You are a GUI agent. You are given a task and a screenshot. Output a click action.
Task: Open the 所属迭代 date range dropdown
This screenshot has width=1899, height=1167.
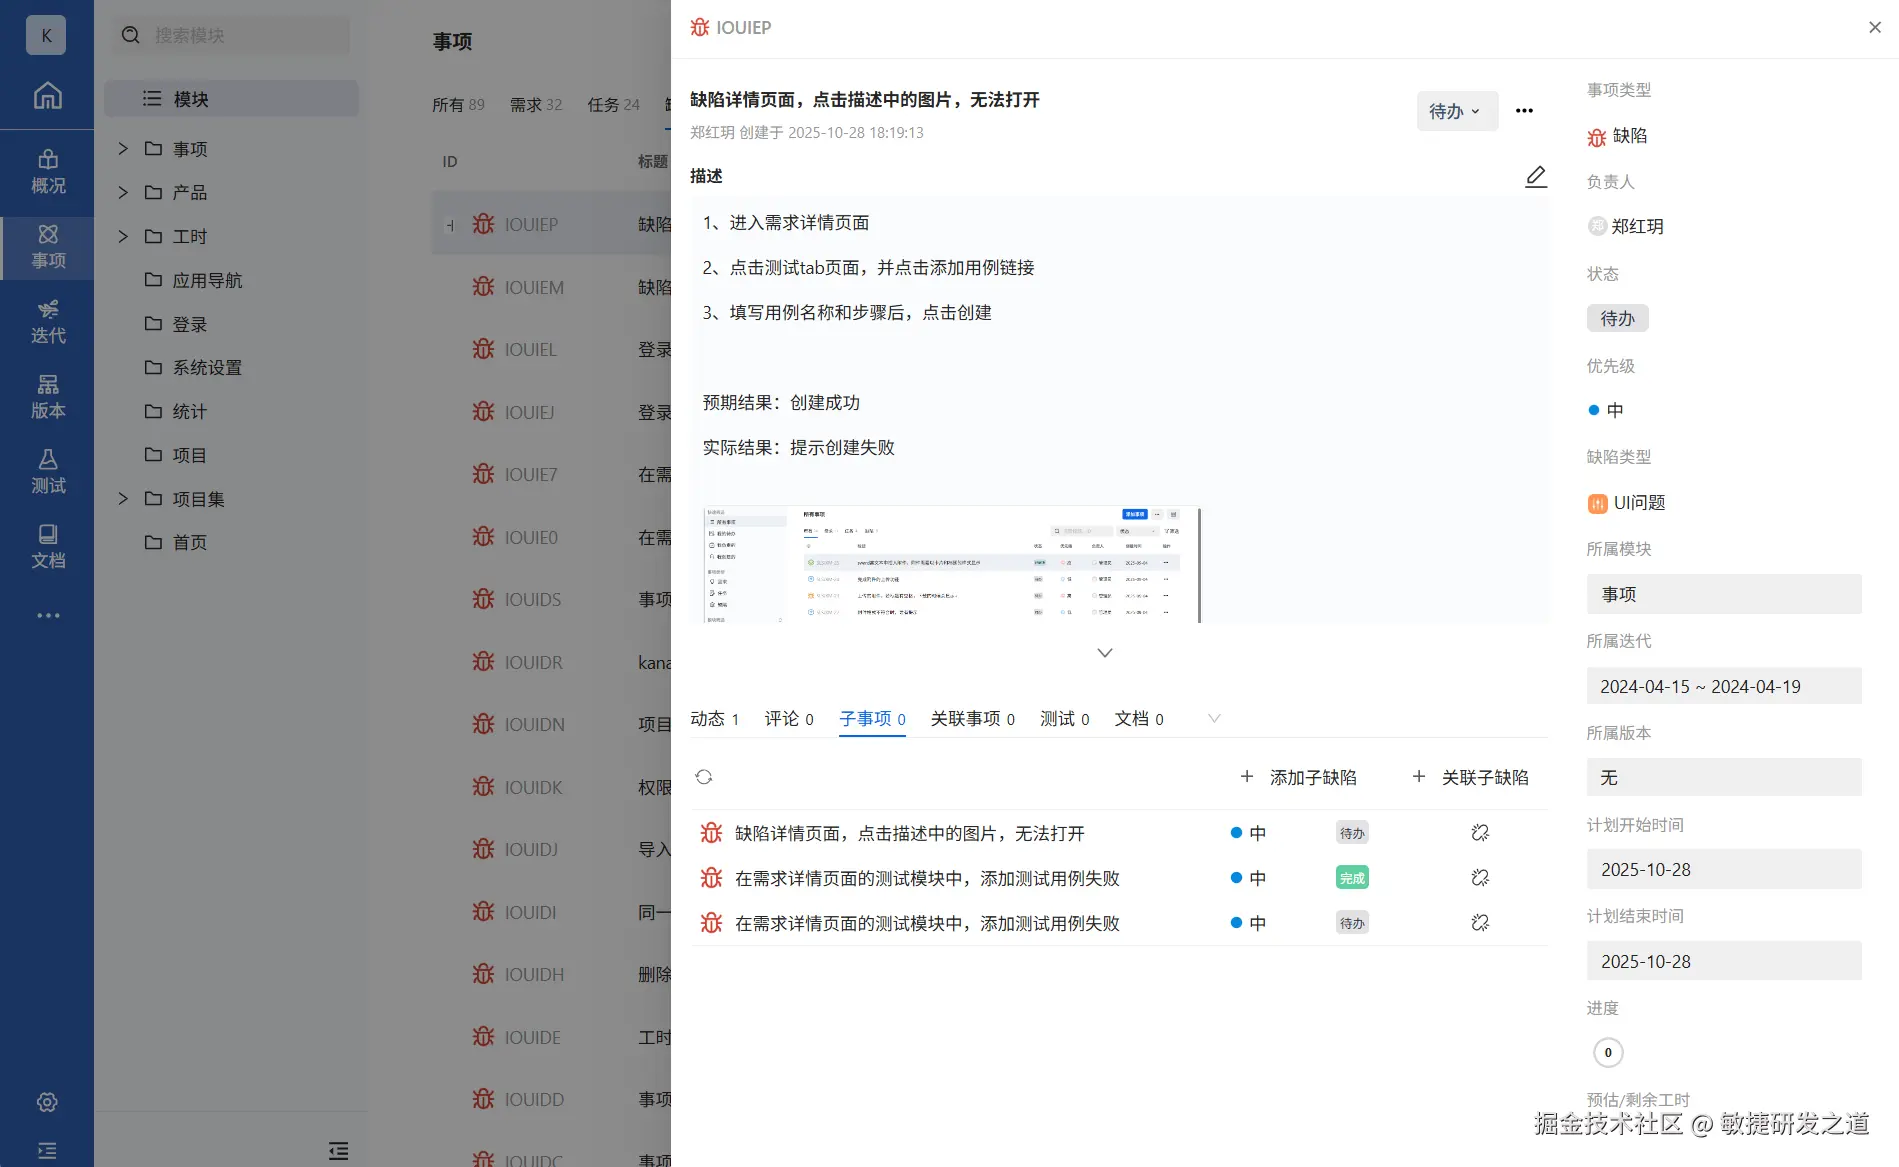(1724, 686)
